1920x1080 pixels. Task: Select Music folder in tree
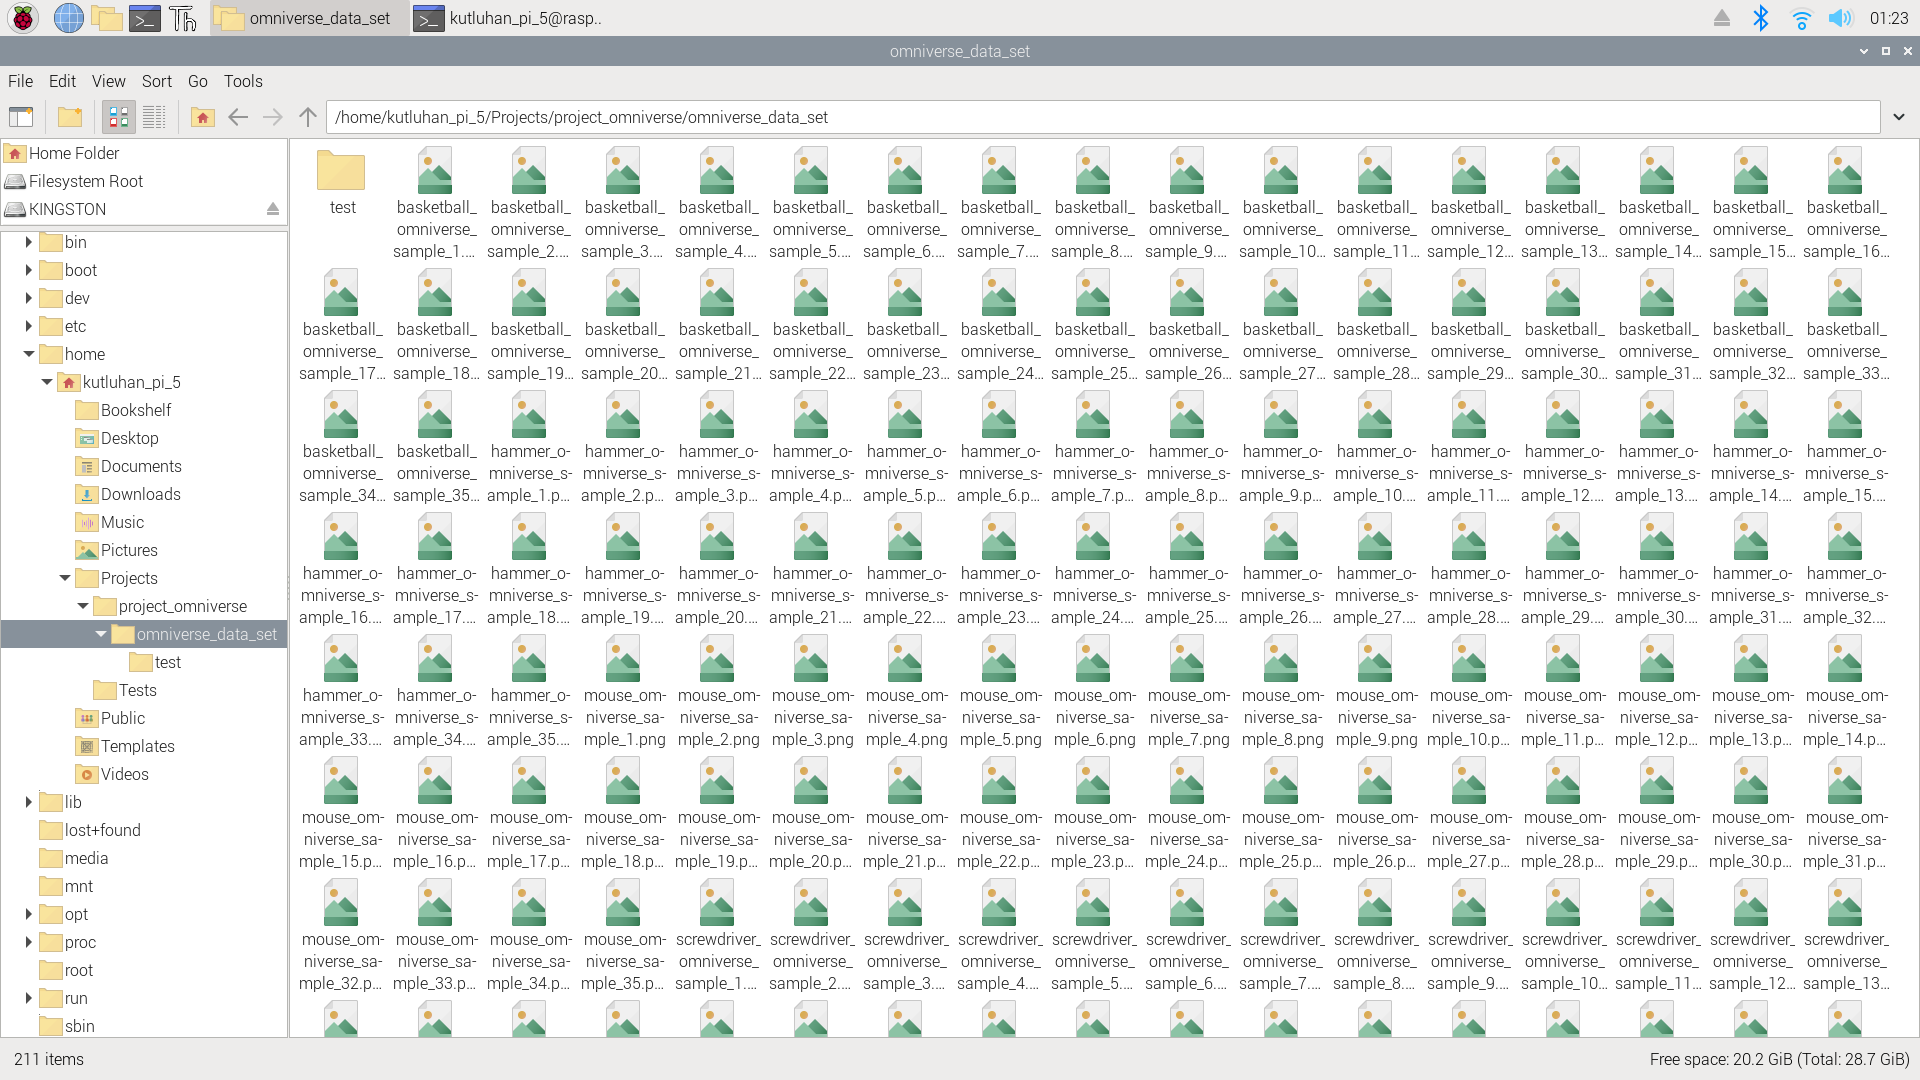[x=122, y=522]
